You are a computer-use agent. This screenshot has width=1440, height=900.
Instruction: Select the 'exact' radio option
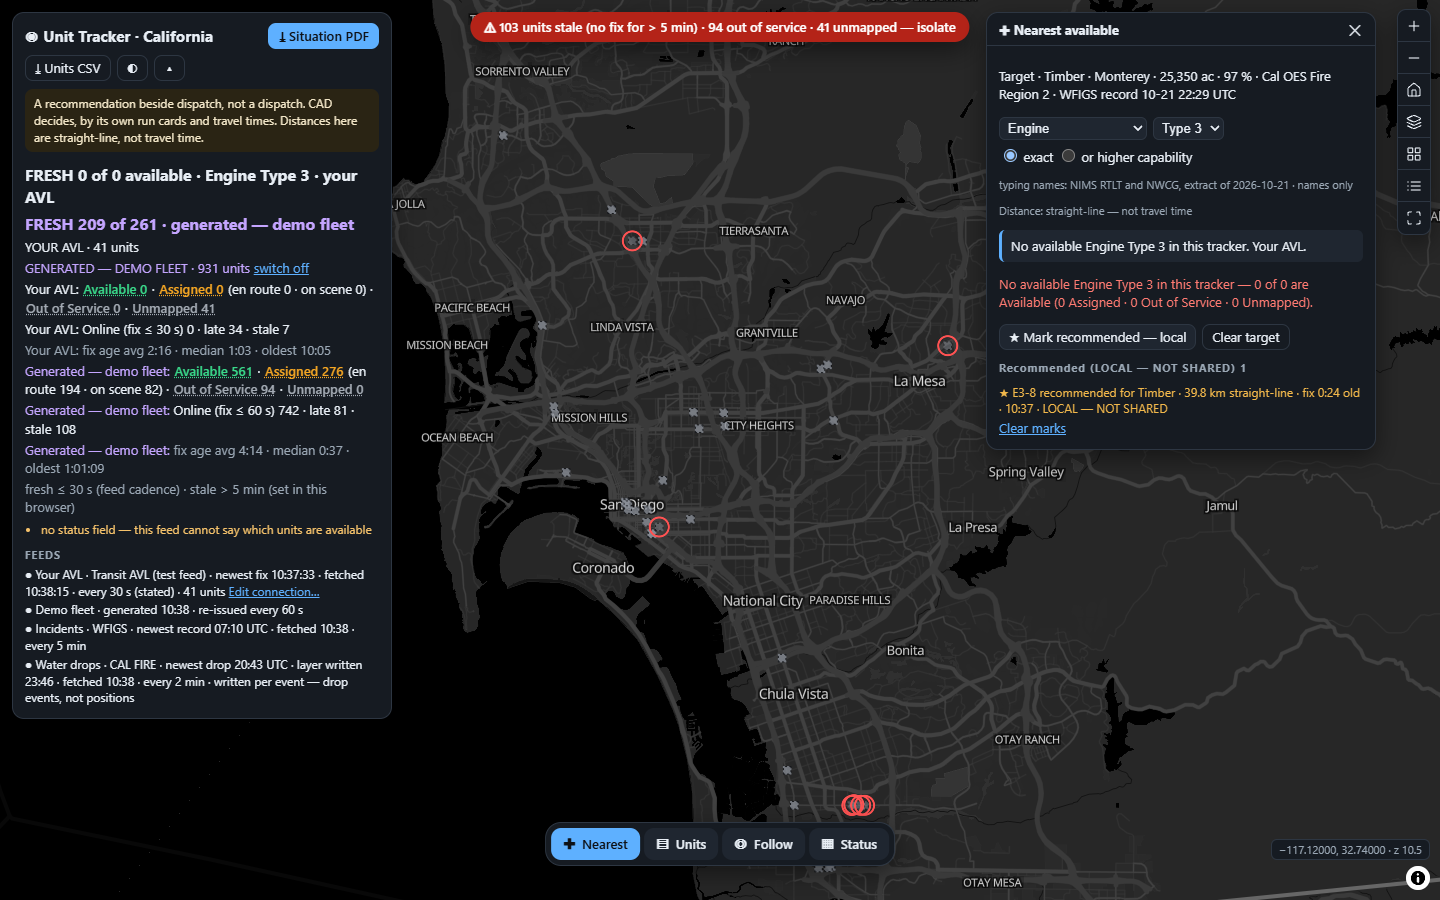[x=1010, y=156]
